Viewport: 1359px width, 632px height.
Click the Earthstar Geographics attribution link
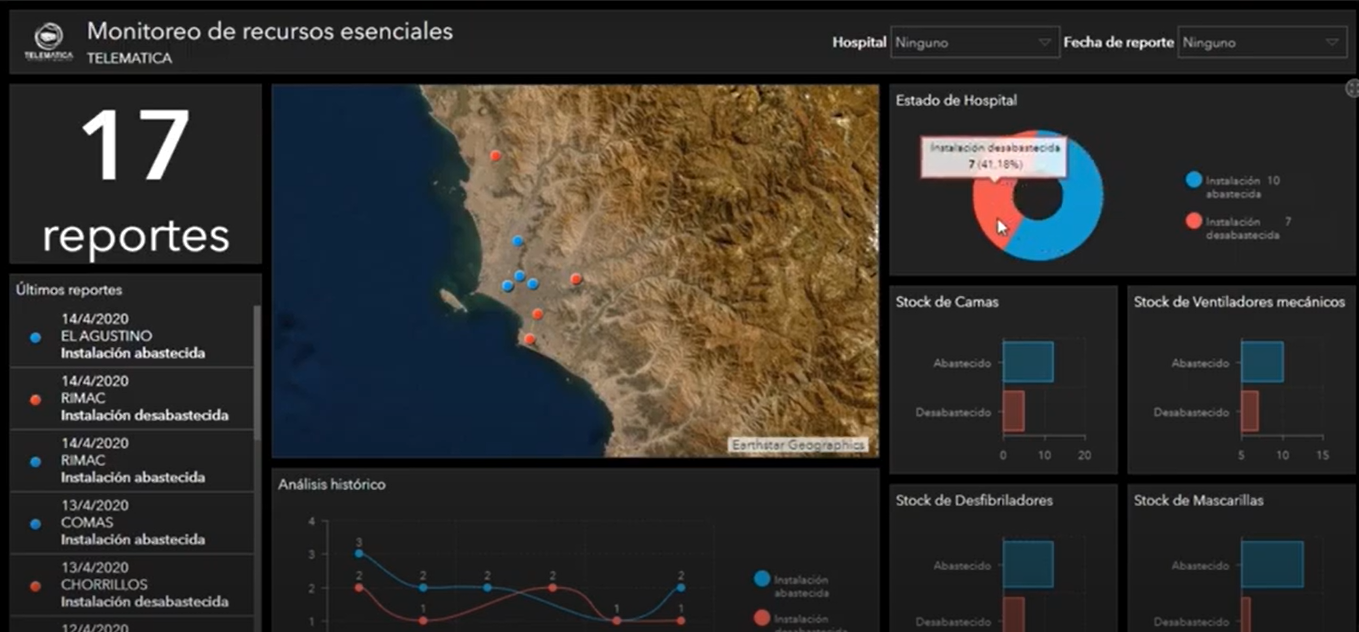tap(797, 445)
